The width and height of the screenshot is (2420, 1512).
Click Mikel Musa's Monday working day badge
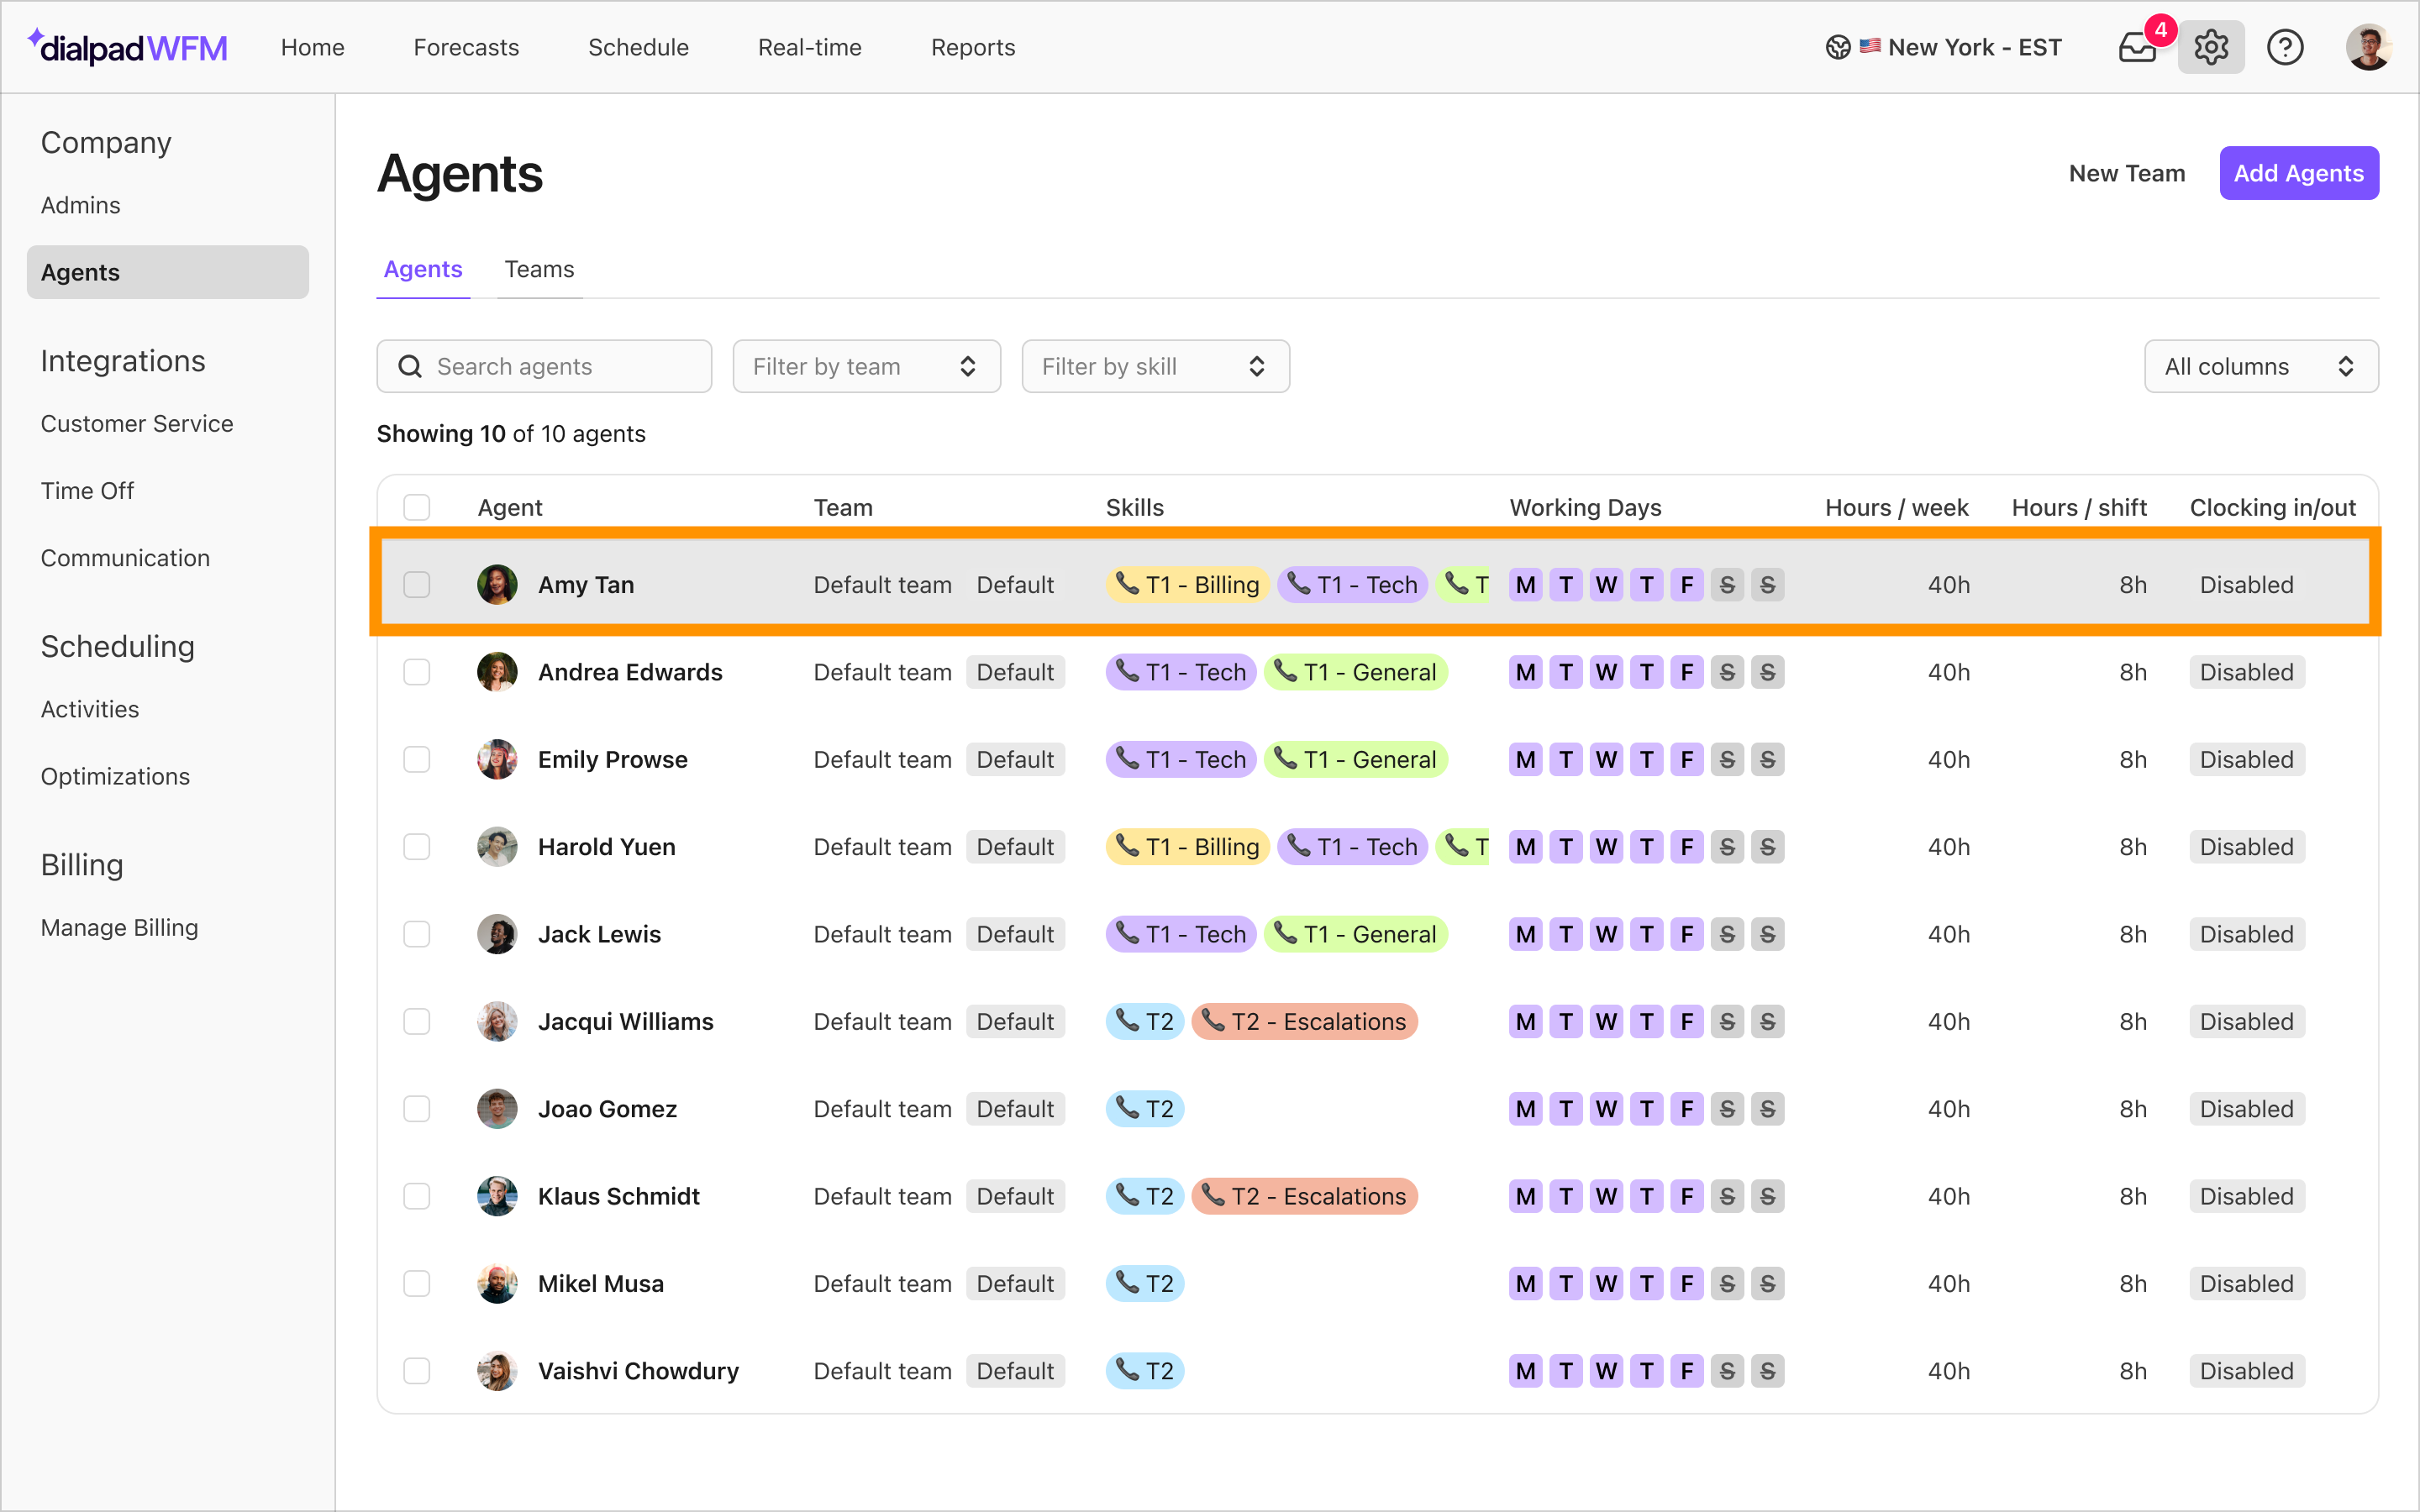(1525, 1283)
